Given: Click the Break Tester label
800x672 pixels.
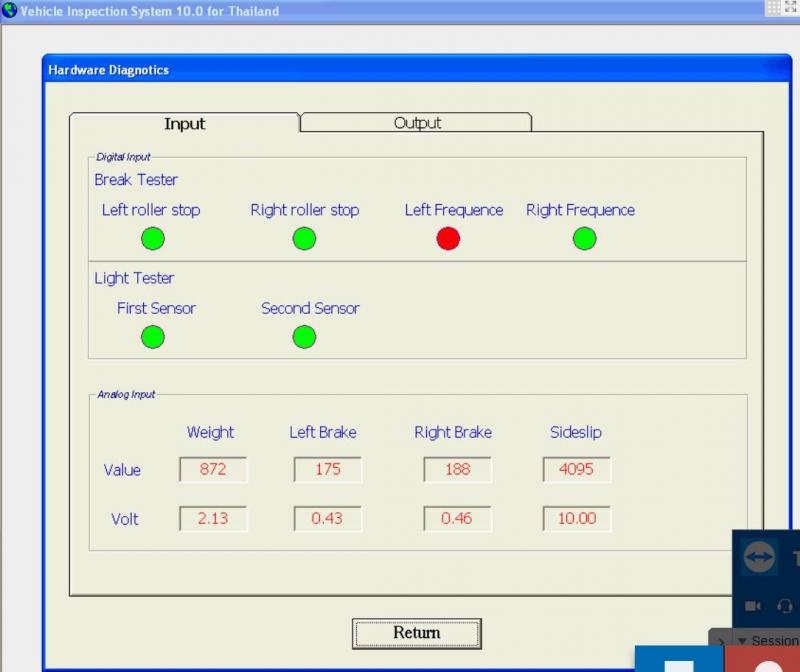Looking at the screenshot, I should [136, 180].
